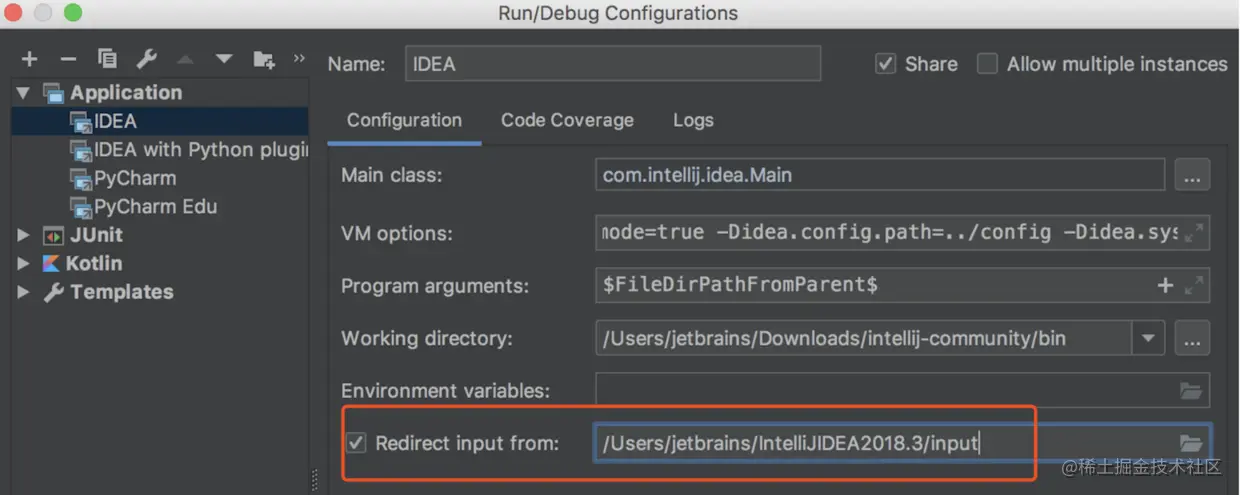Select IDEA configuration in tree

160,121
